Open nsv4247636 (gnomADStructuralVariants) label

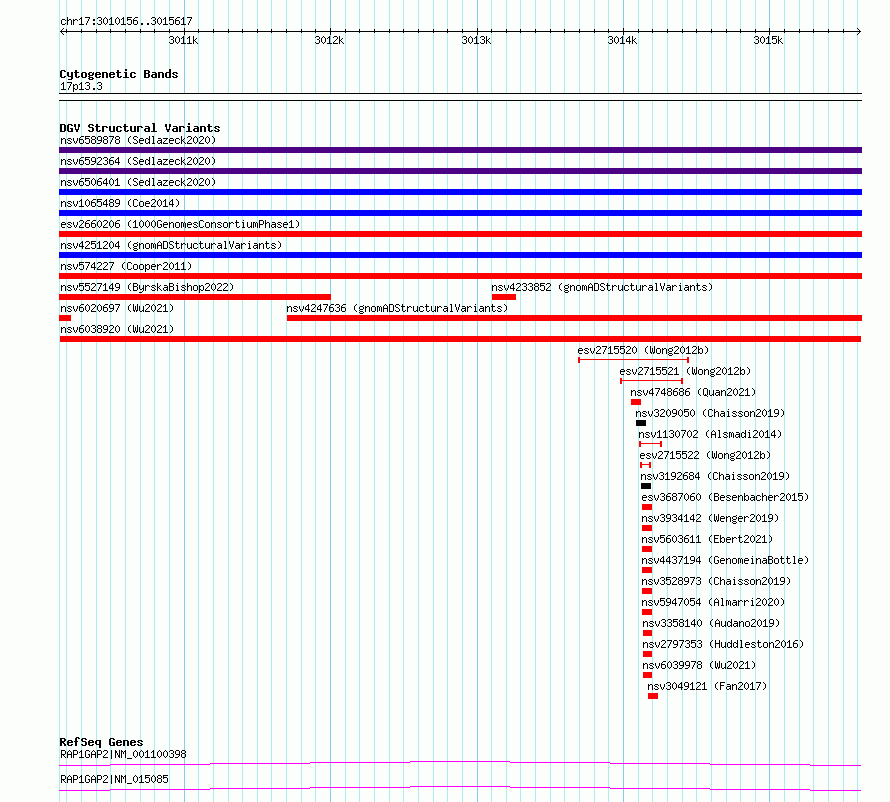pos(397,308)
